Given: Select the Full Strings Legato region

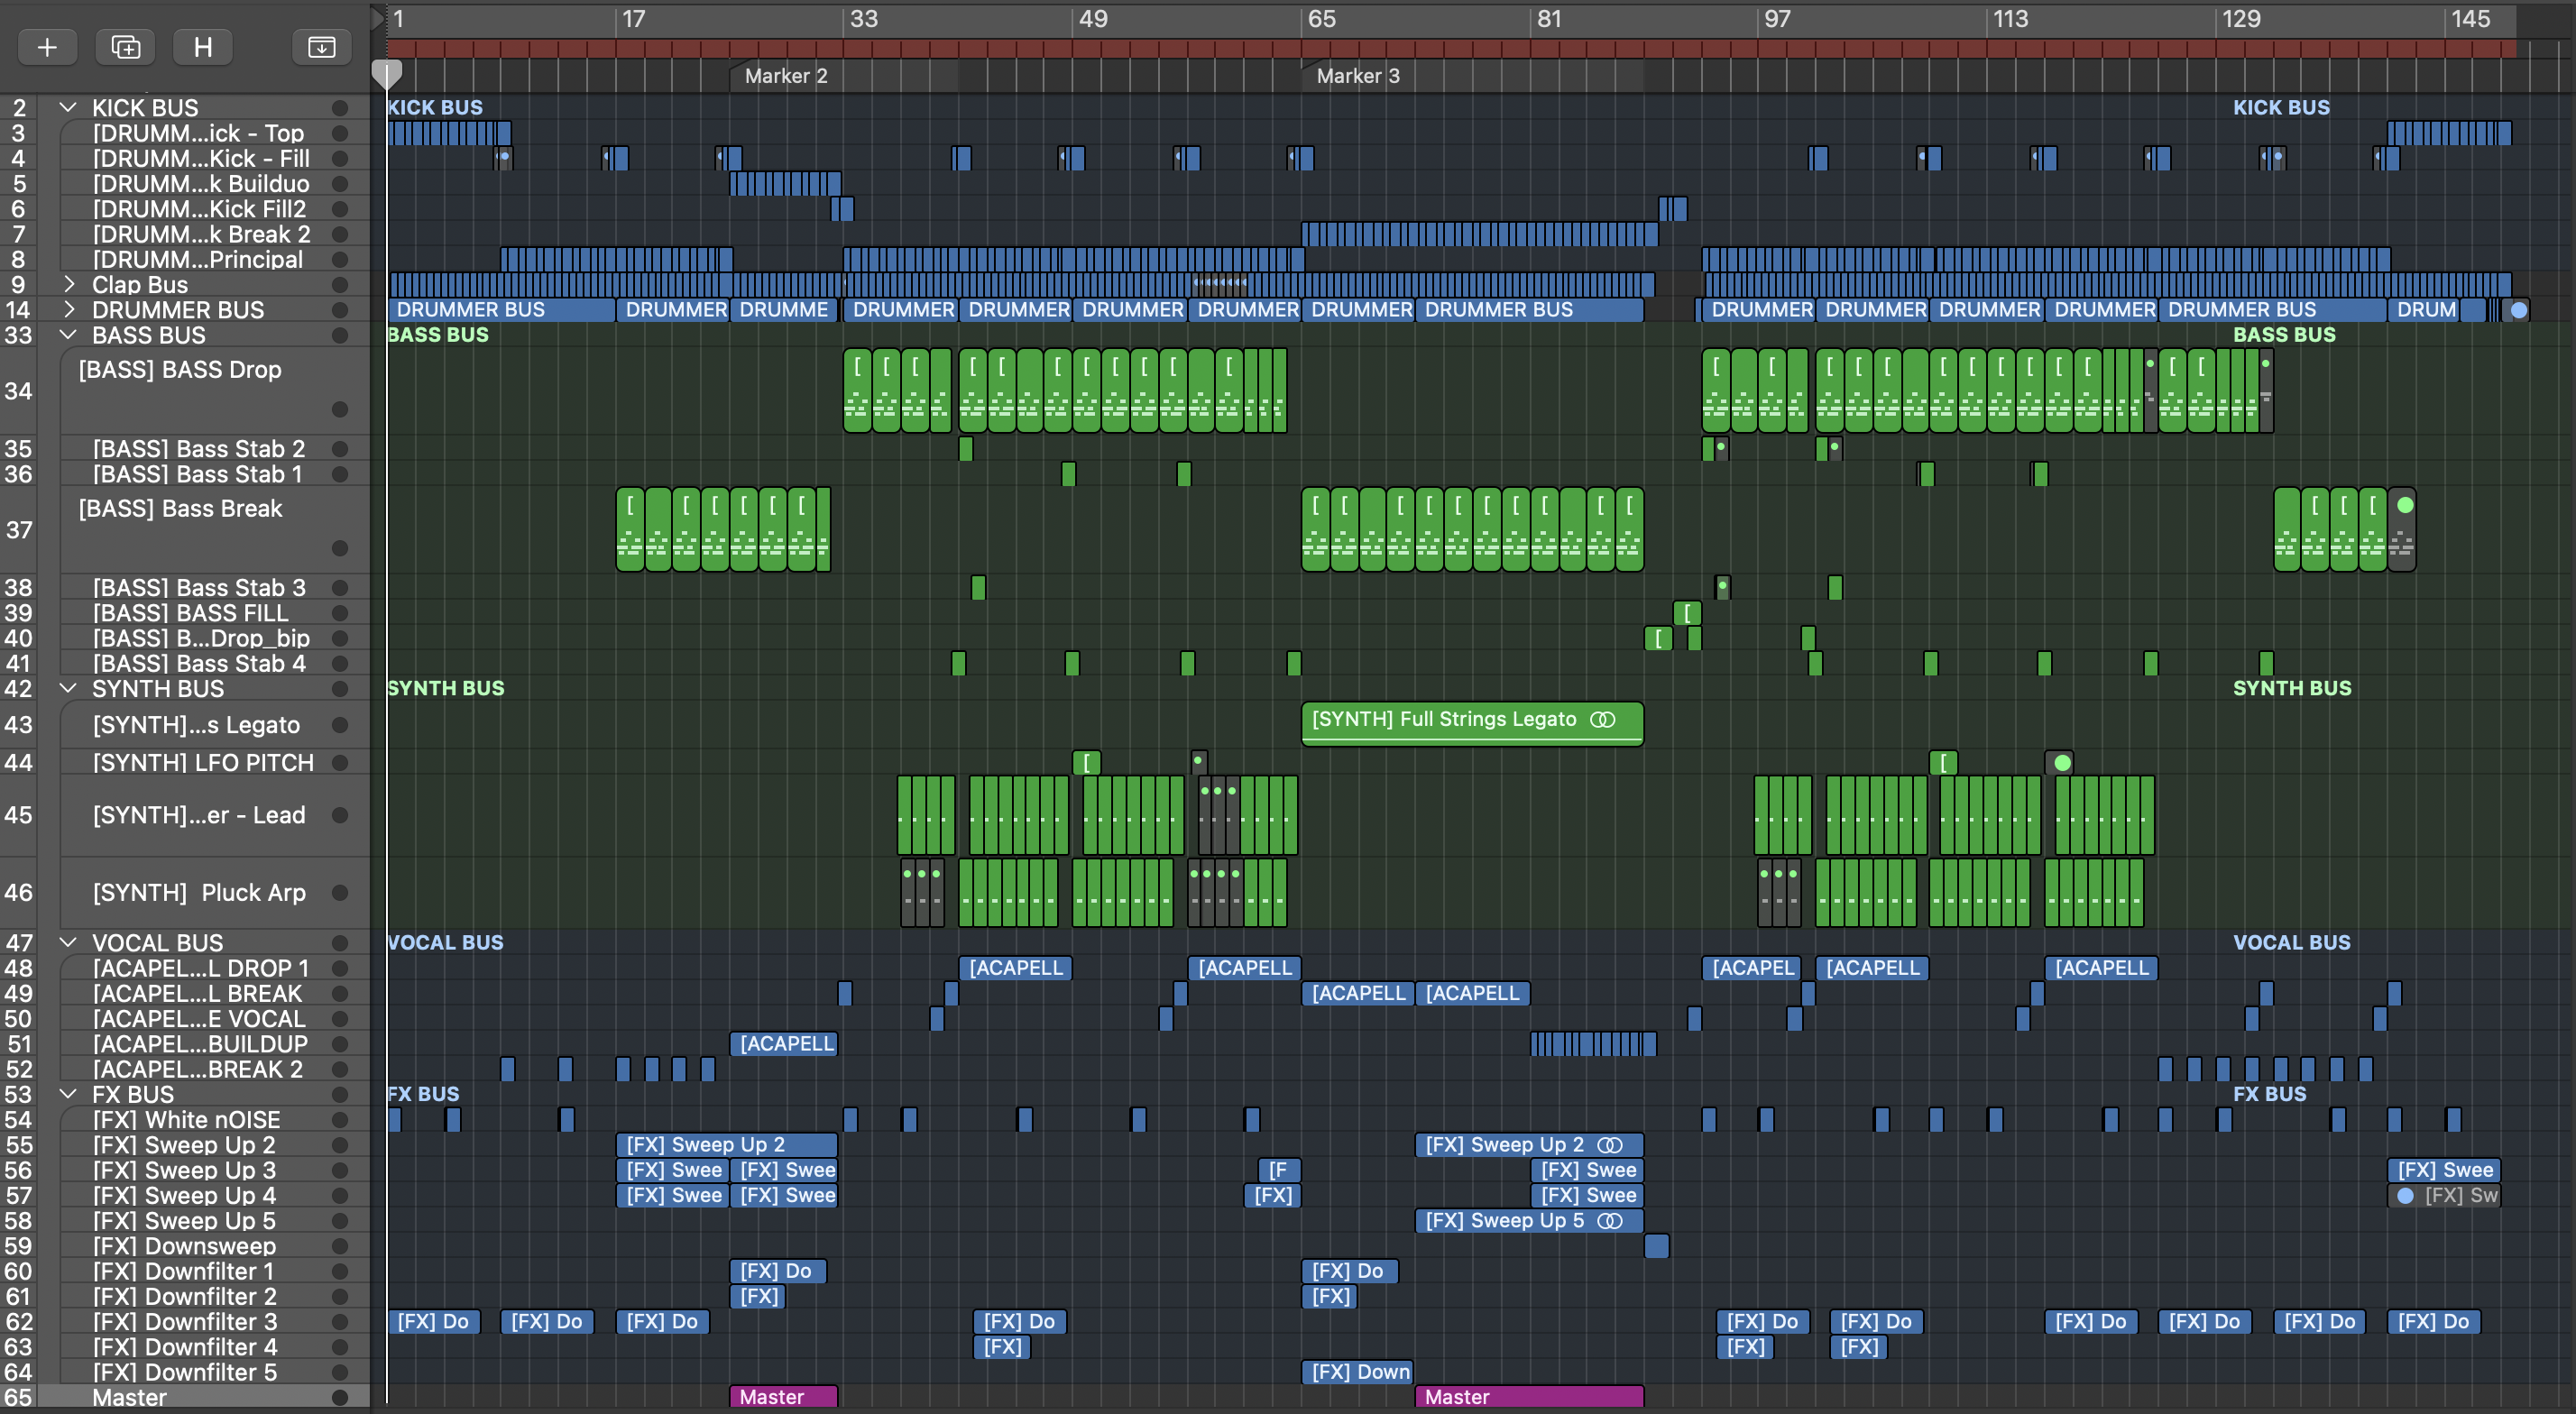Looking at the screenshot, I should click(x=1472, y=722).
